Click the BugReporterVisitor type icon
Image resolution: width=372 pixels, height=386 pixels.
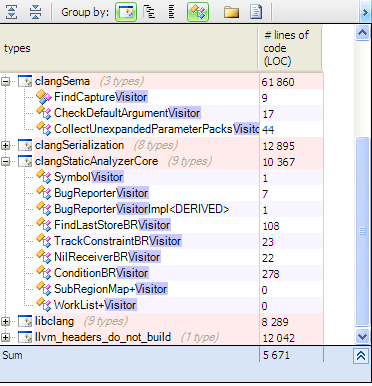tap(44, 193)
